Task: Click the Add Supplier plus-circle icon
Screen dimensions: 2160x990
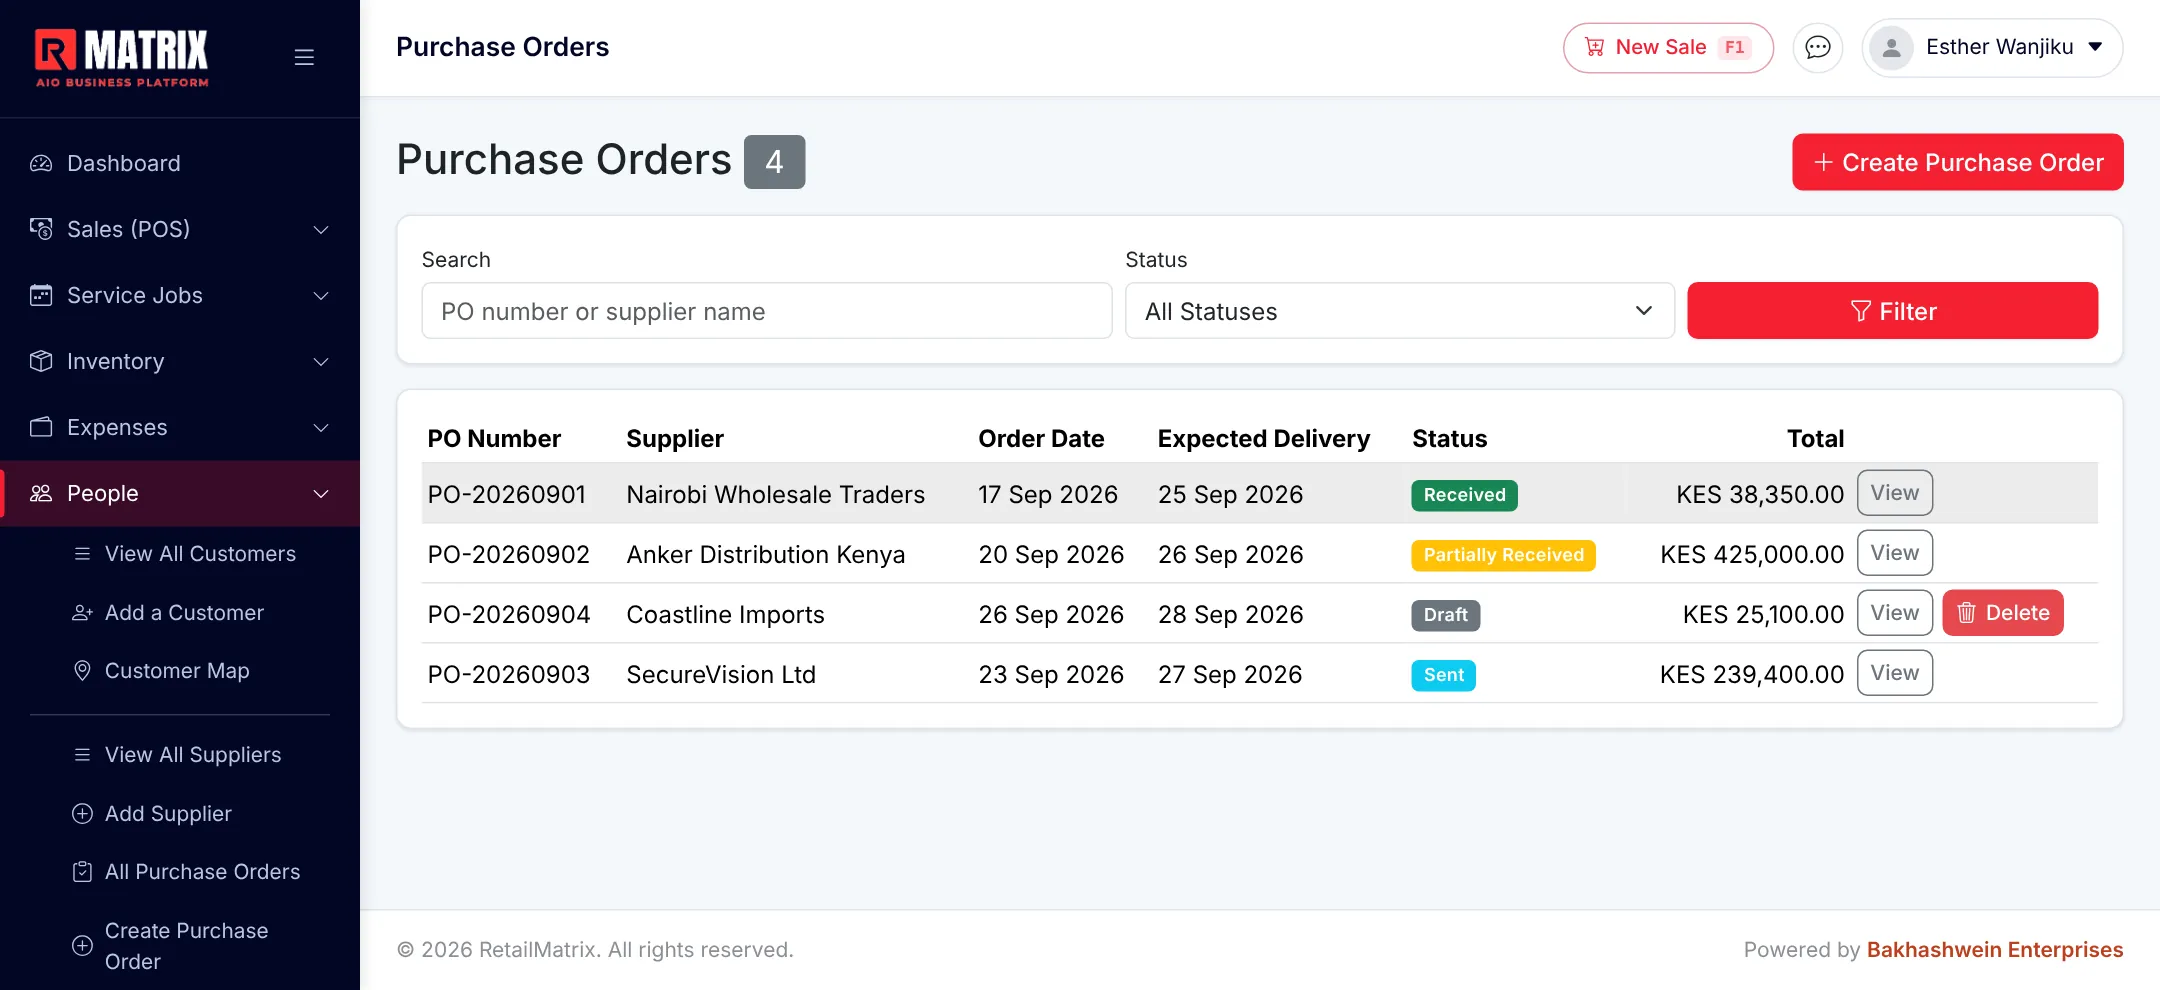Action: [x=83, y=814]
